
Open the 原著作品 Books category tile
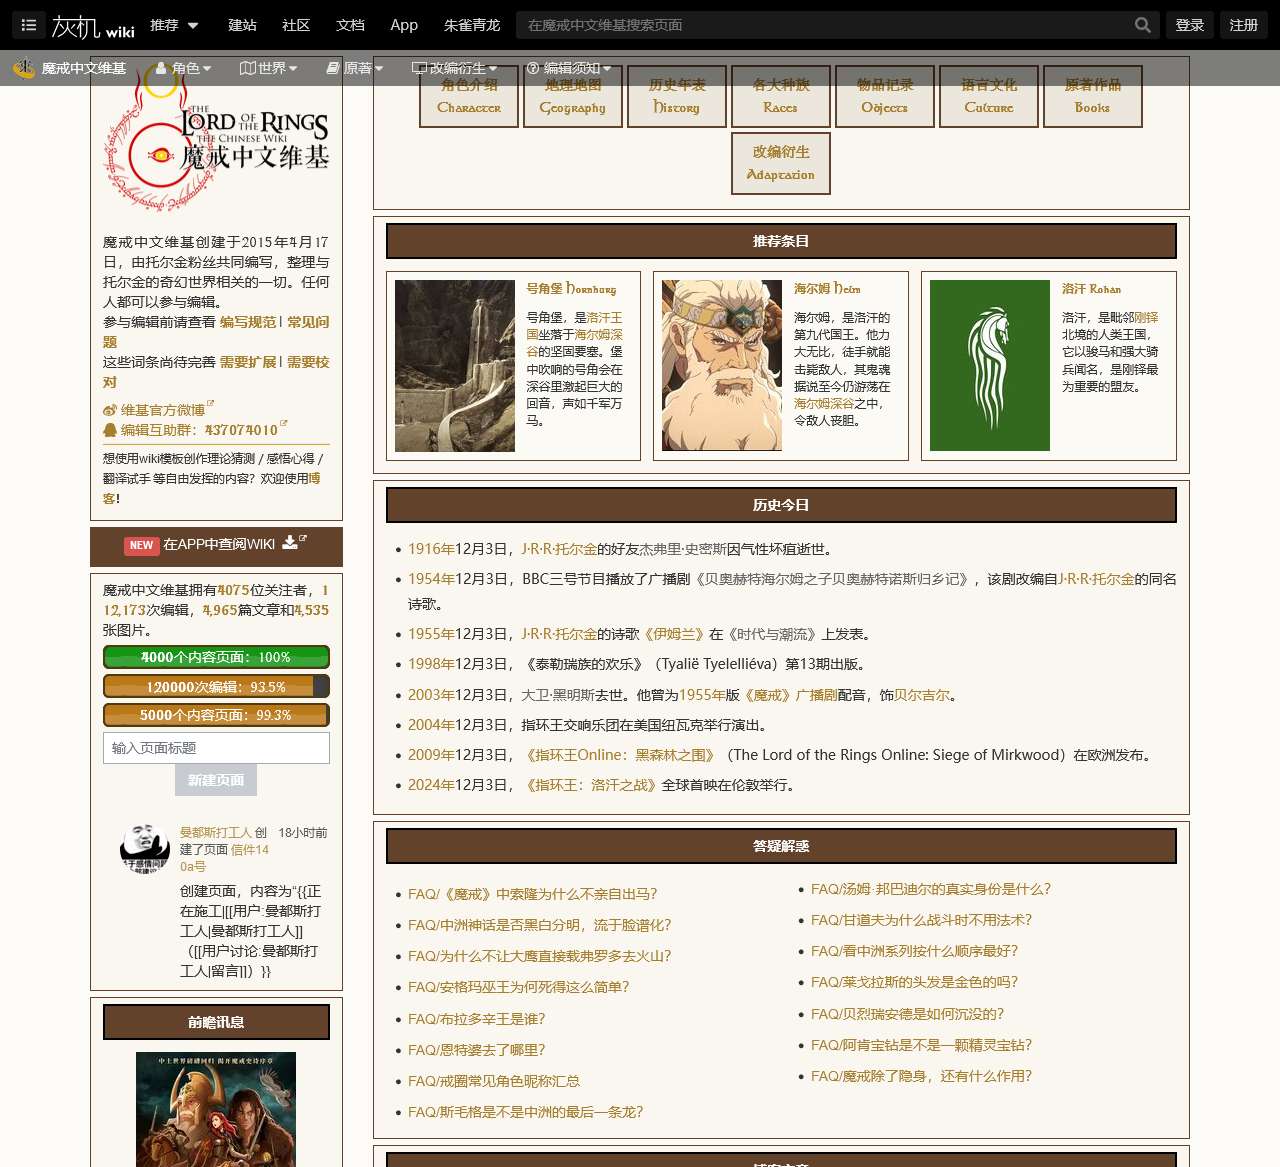pyautogui.click(x=1093, y=96)
